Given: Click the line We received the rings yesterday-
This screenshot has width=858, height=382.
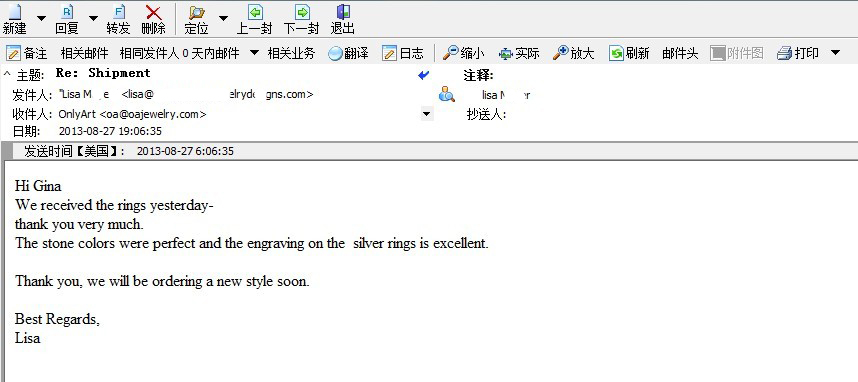Looking at the screenshot, I should 114,205.
